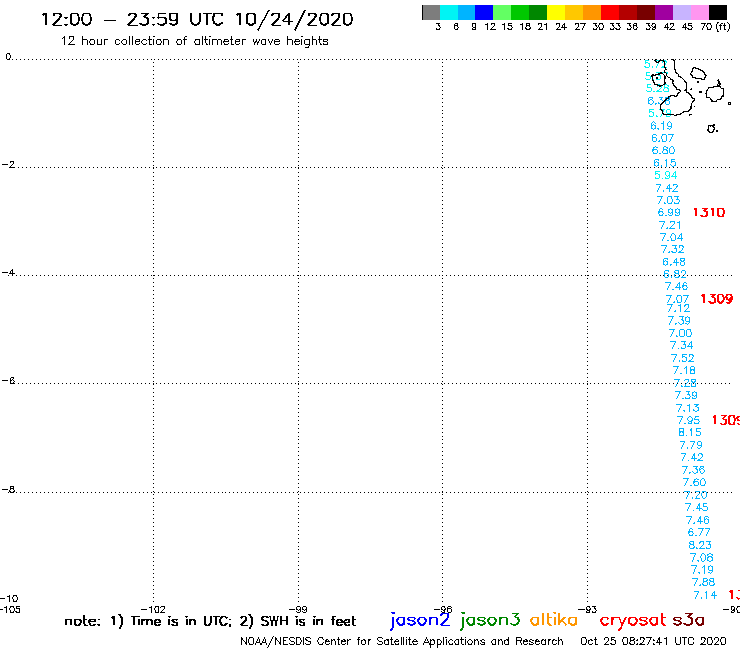The width and height of the screenshot is (740, 650).
Task: Select the purple swatch in the legend bar
Action: [x=664, y=12]
